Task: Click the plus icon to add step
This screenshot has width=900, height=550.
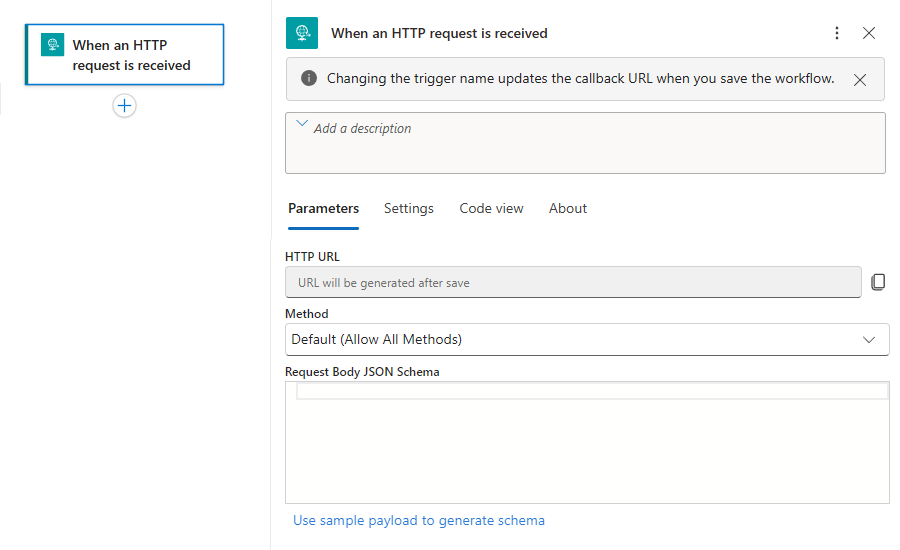Action: tap(124, 105)
